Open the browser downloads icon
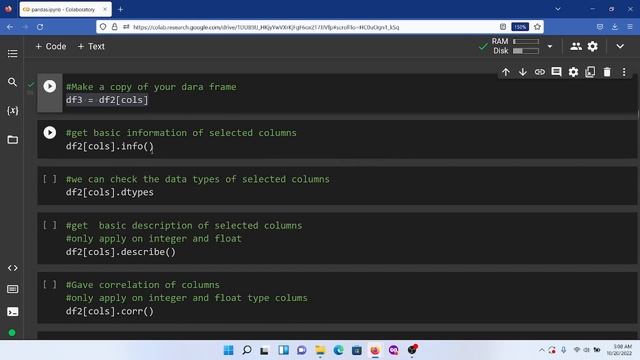This screenshot has width=640, height=360. (x=615, y=27)
